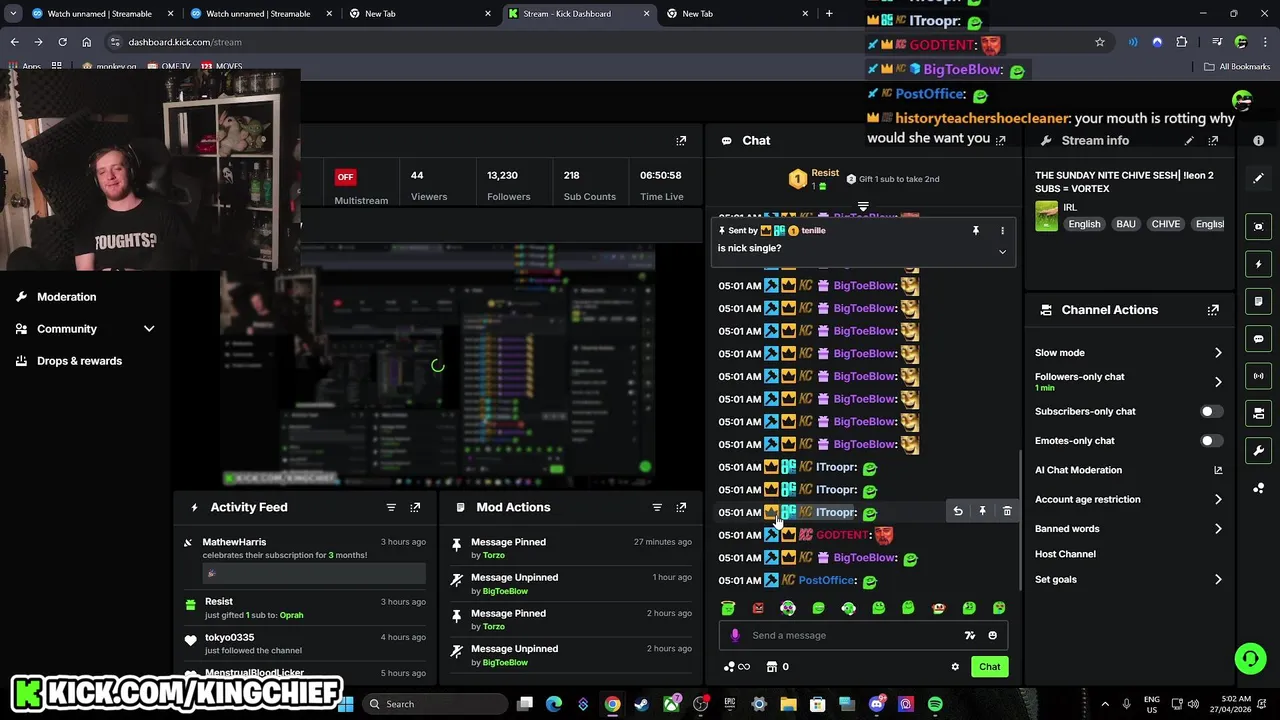The height and width of the screenshot is (720, 1280).
Task: Click the clip capture icon in sidebar
Action: 1259,227
